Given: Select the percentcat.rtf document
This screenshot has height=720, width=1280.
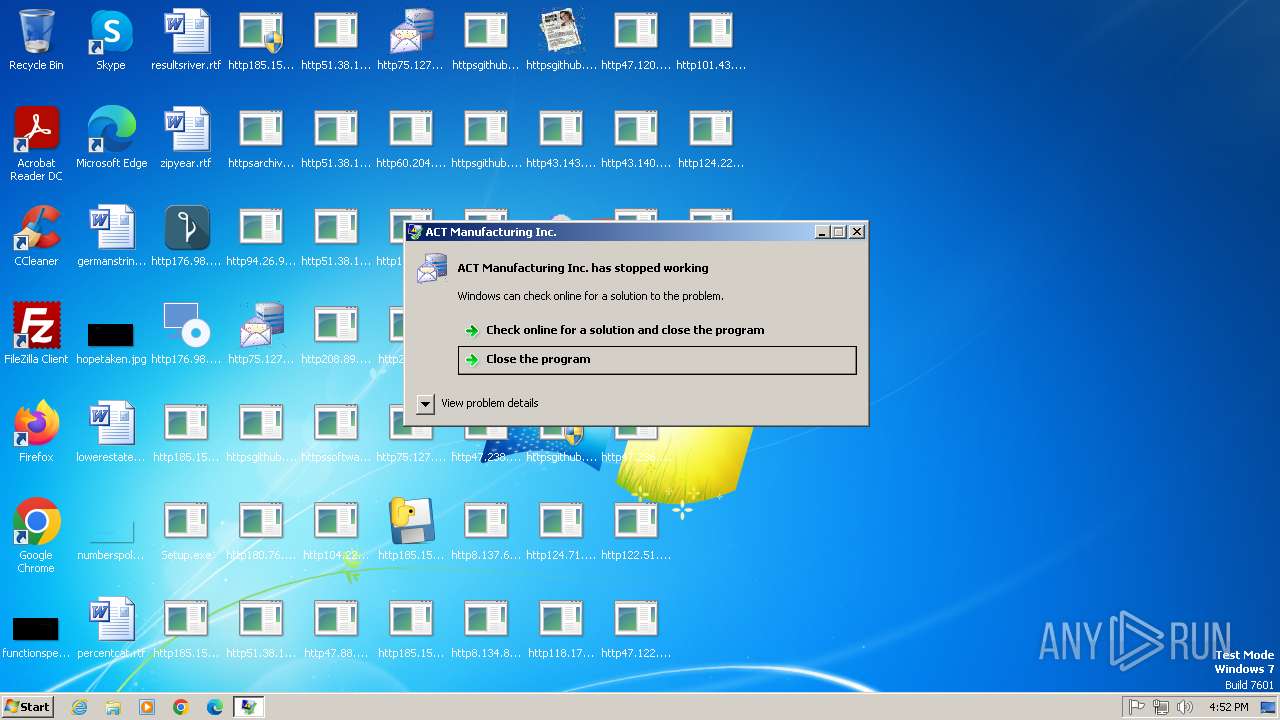Looking at the screenshot, I should click(x=111, y=628).
